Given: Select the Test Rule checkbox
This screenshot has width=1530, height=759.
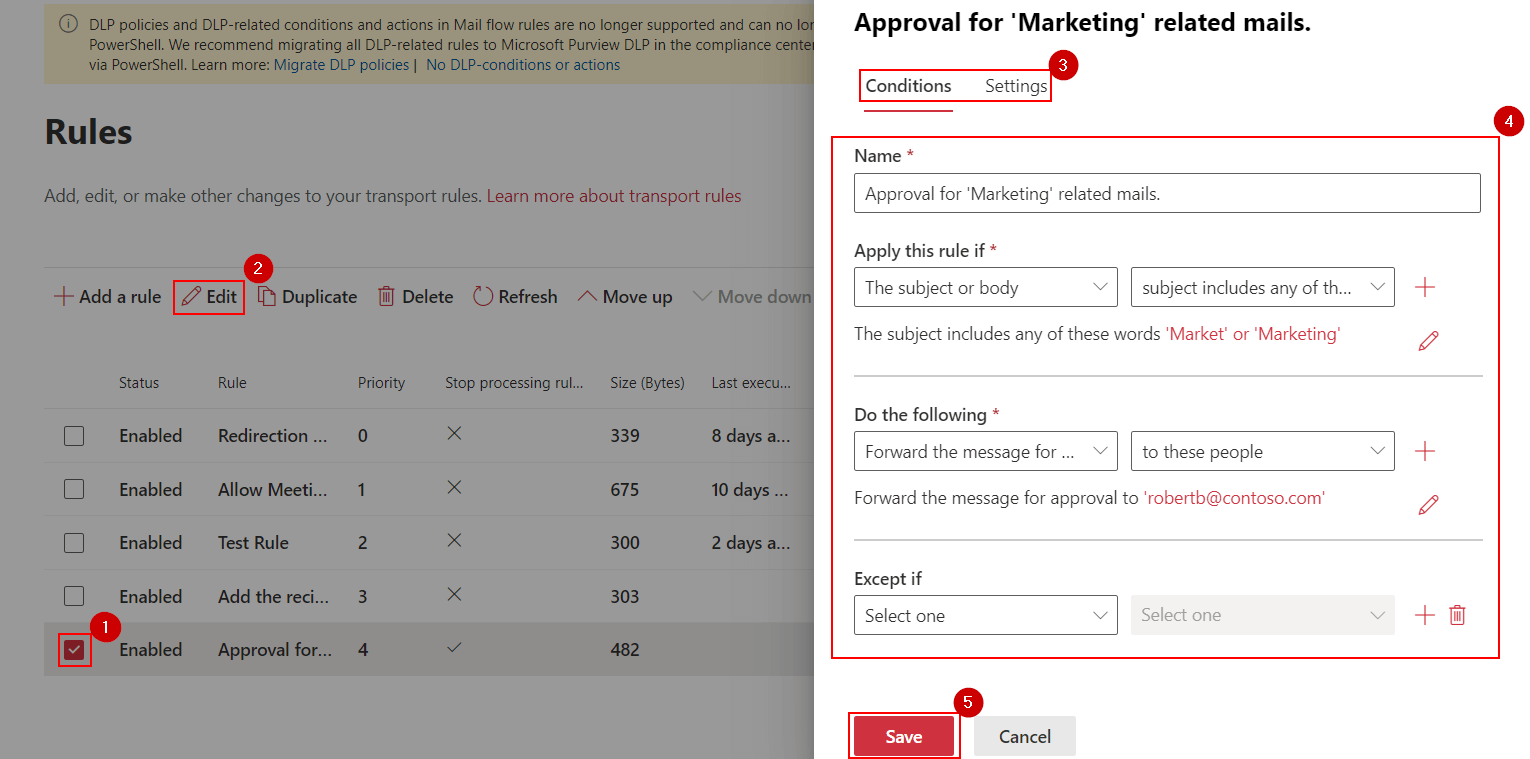Looking at the screenshot, I should point(74,543).
